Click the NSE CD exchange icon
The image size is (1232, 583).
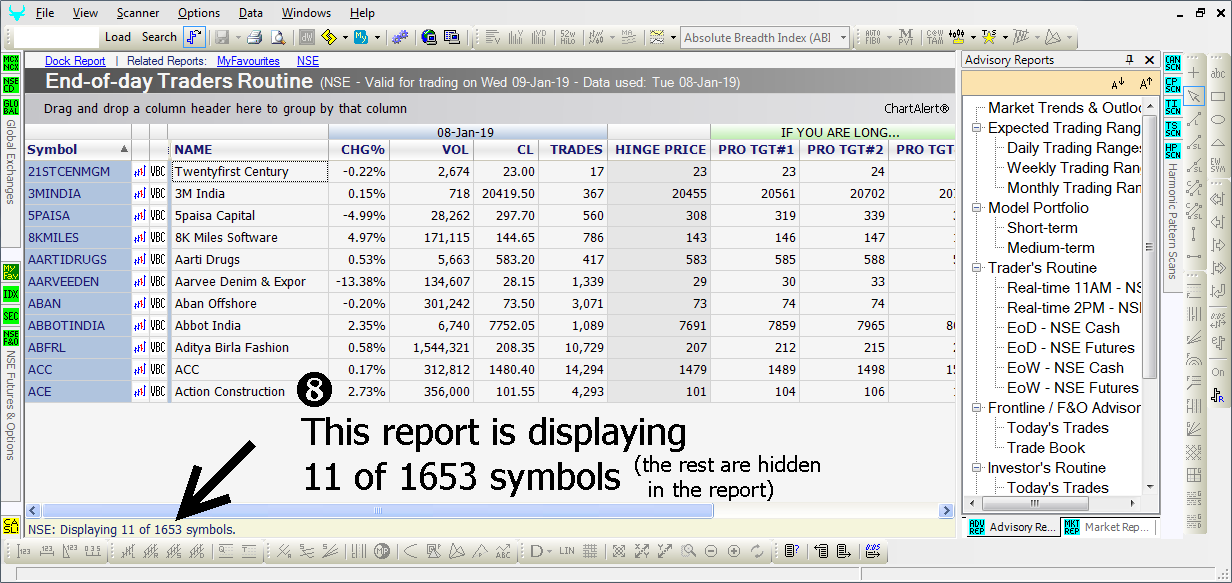(x=11, y=85)
